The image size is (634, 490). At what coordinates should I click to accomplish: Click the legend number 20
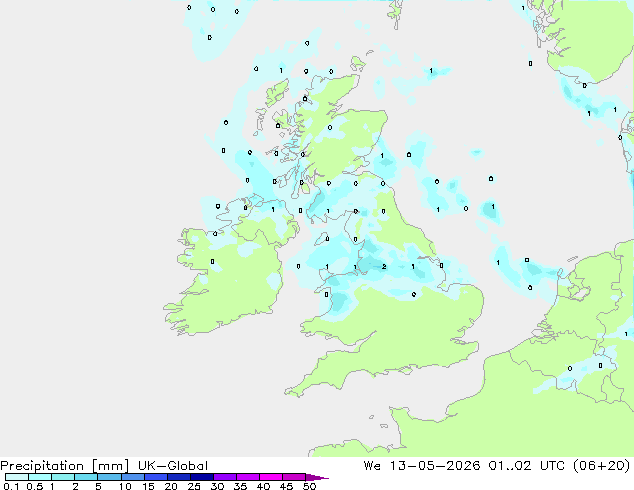tap(171, 486)
